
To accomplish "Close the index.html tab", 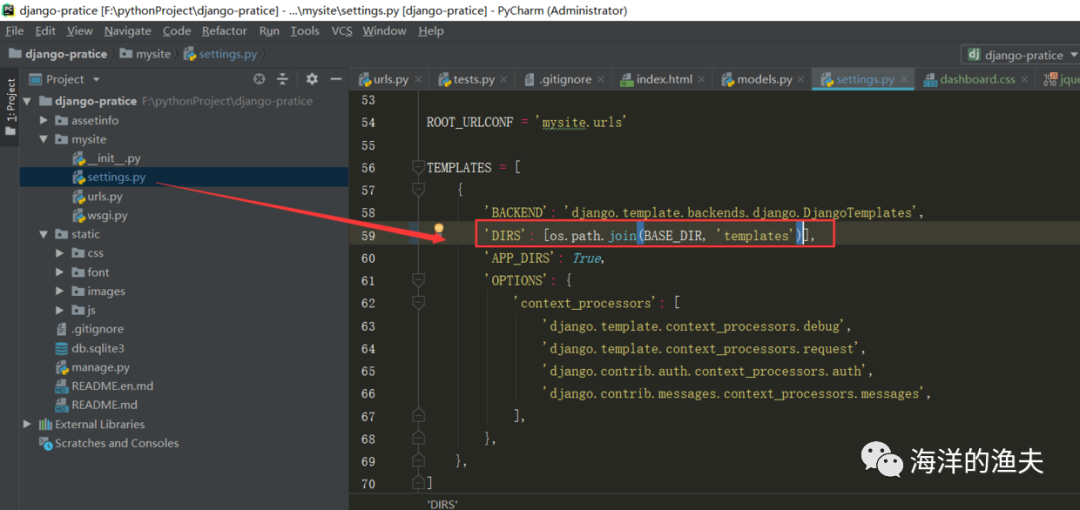I will click(x=702, y=80).
